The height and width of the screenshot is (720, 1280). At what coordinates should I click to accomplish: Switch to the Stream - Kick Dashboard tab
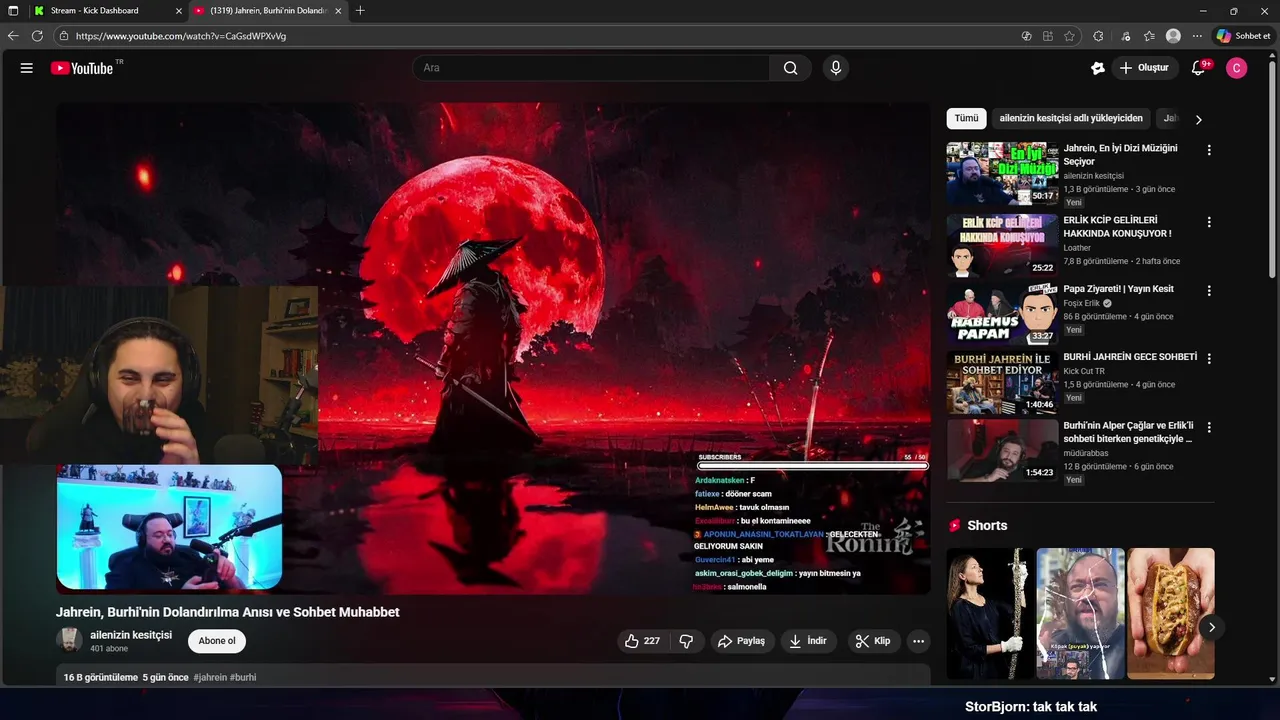click(x=106, y=10)
